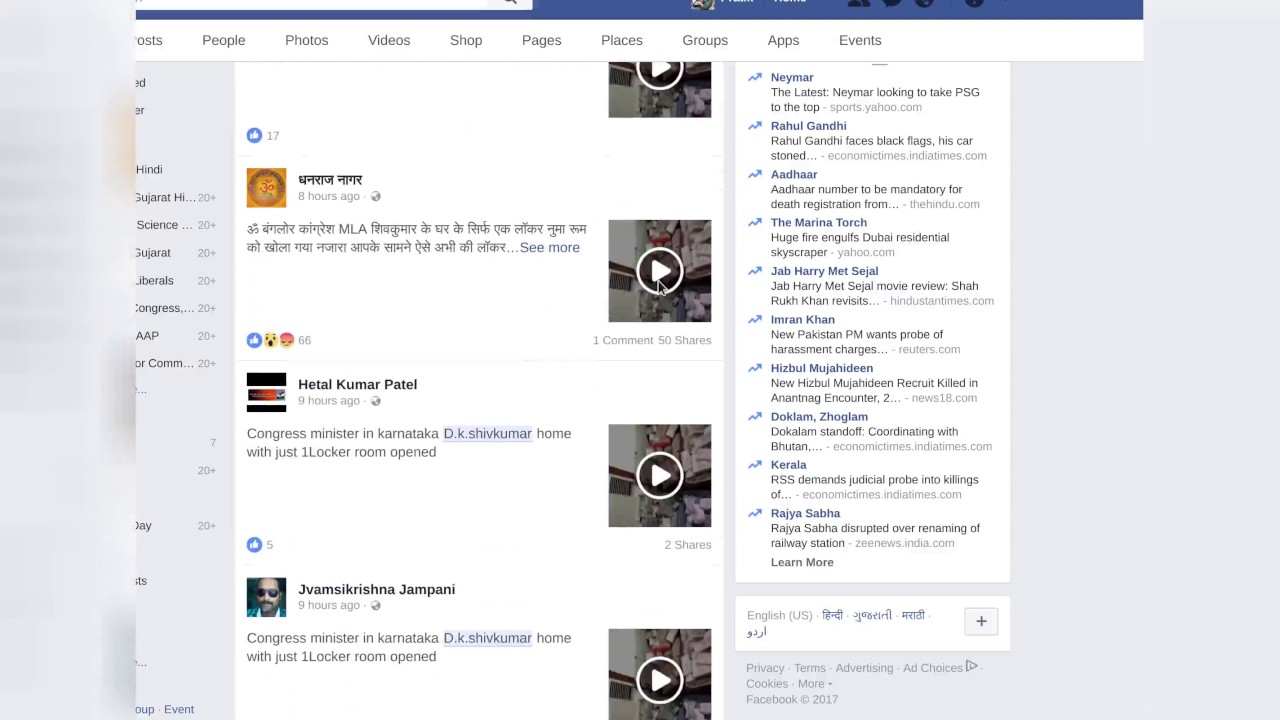Expand the post with See more

click(549, 248)
